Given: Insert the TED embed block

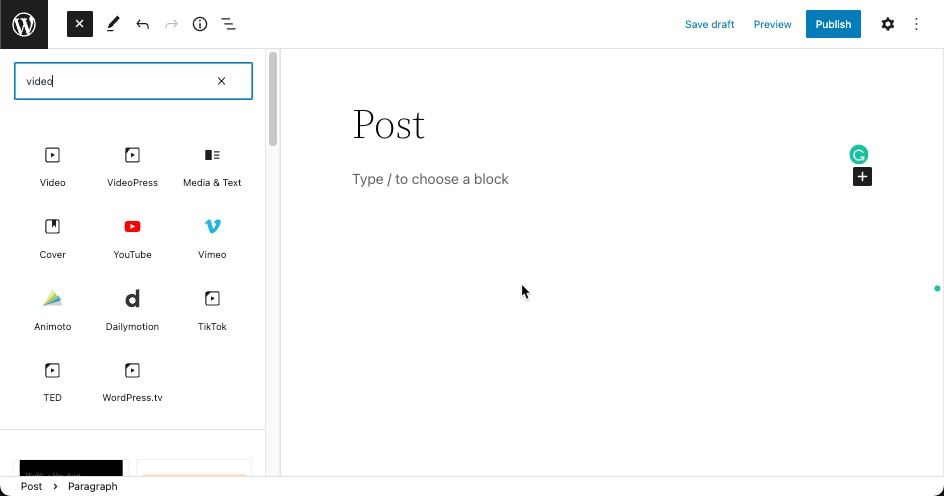Looking at the screenshot, I should click(52, 380).
